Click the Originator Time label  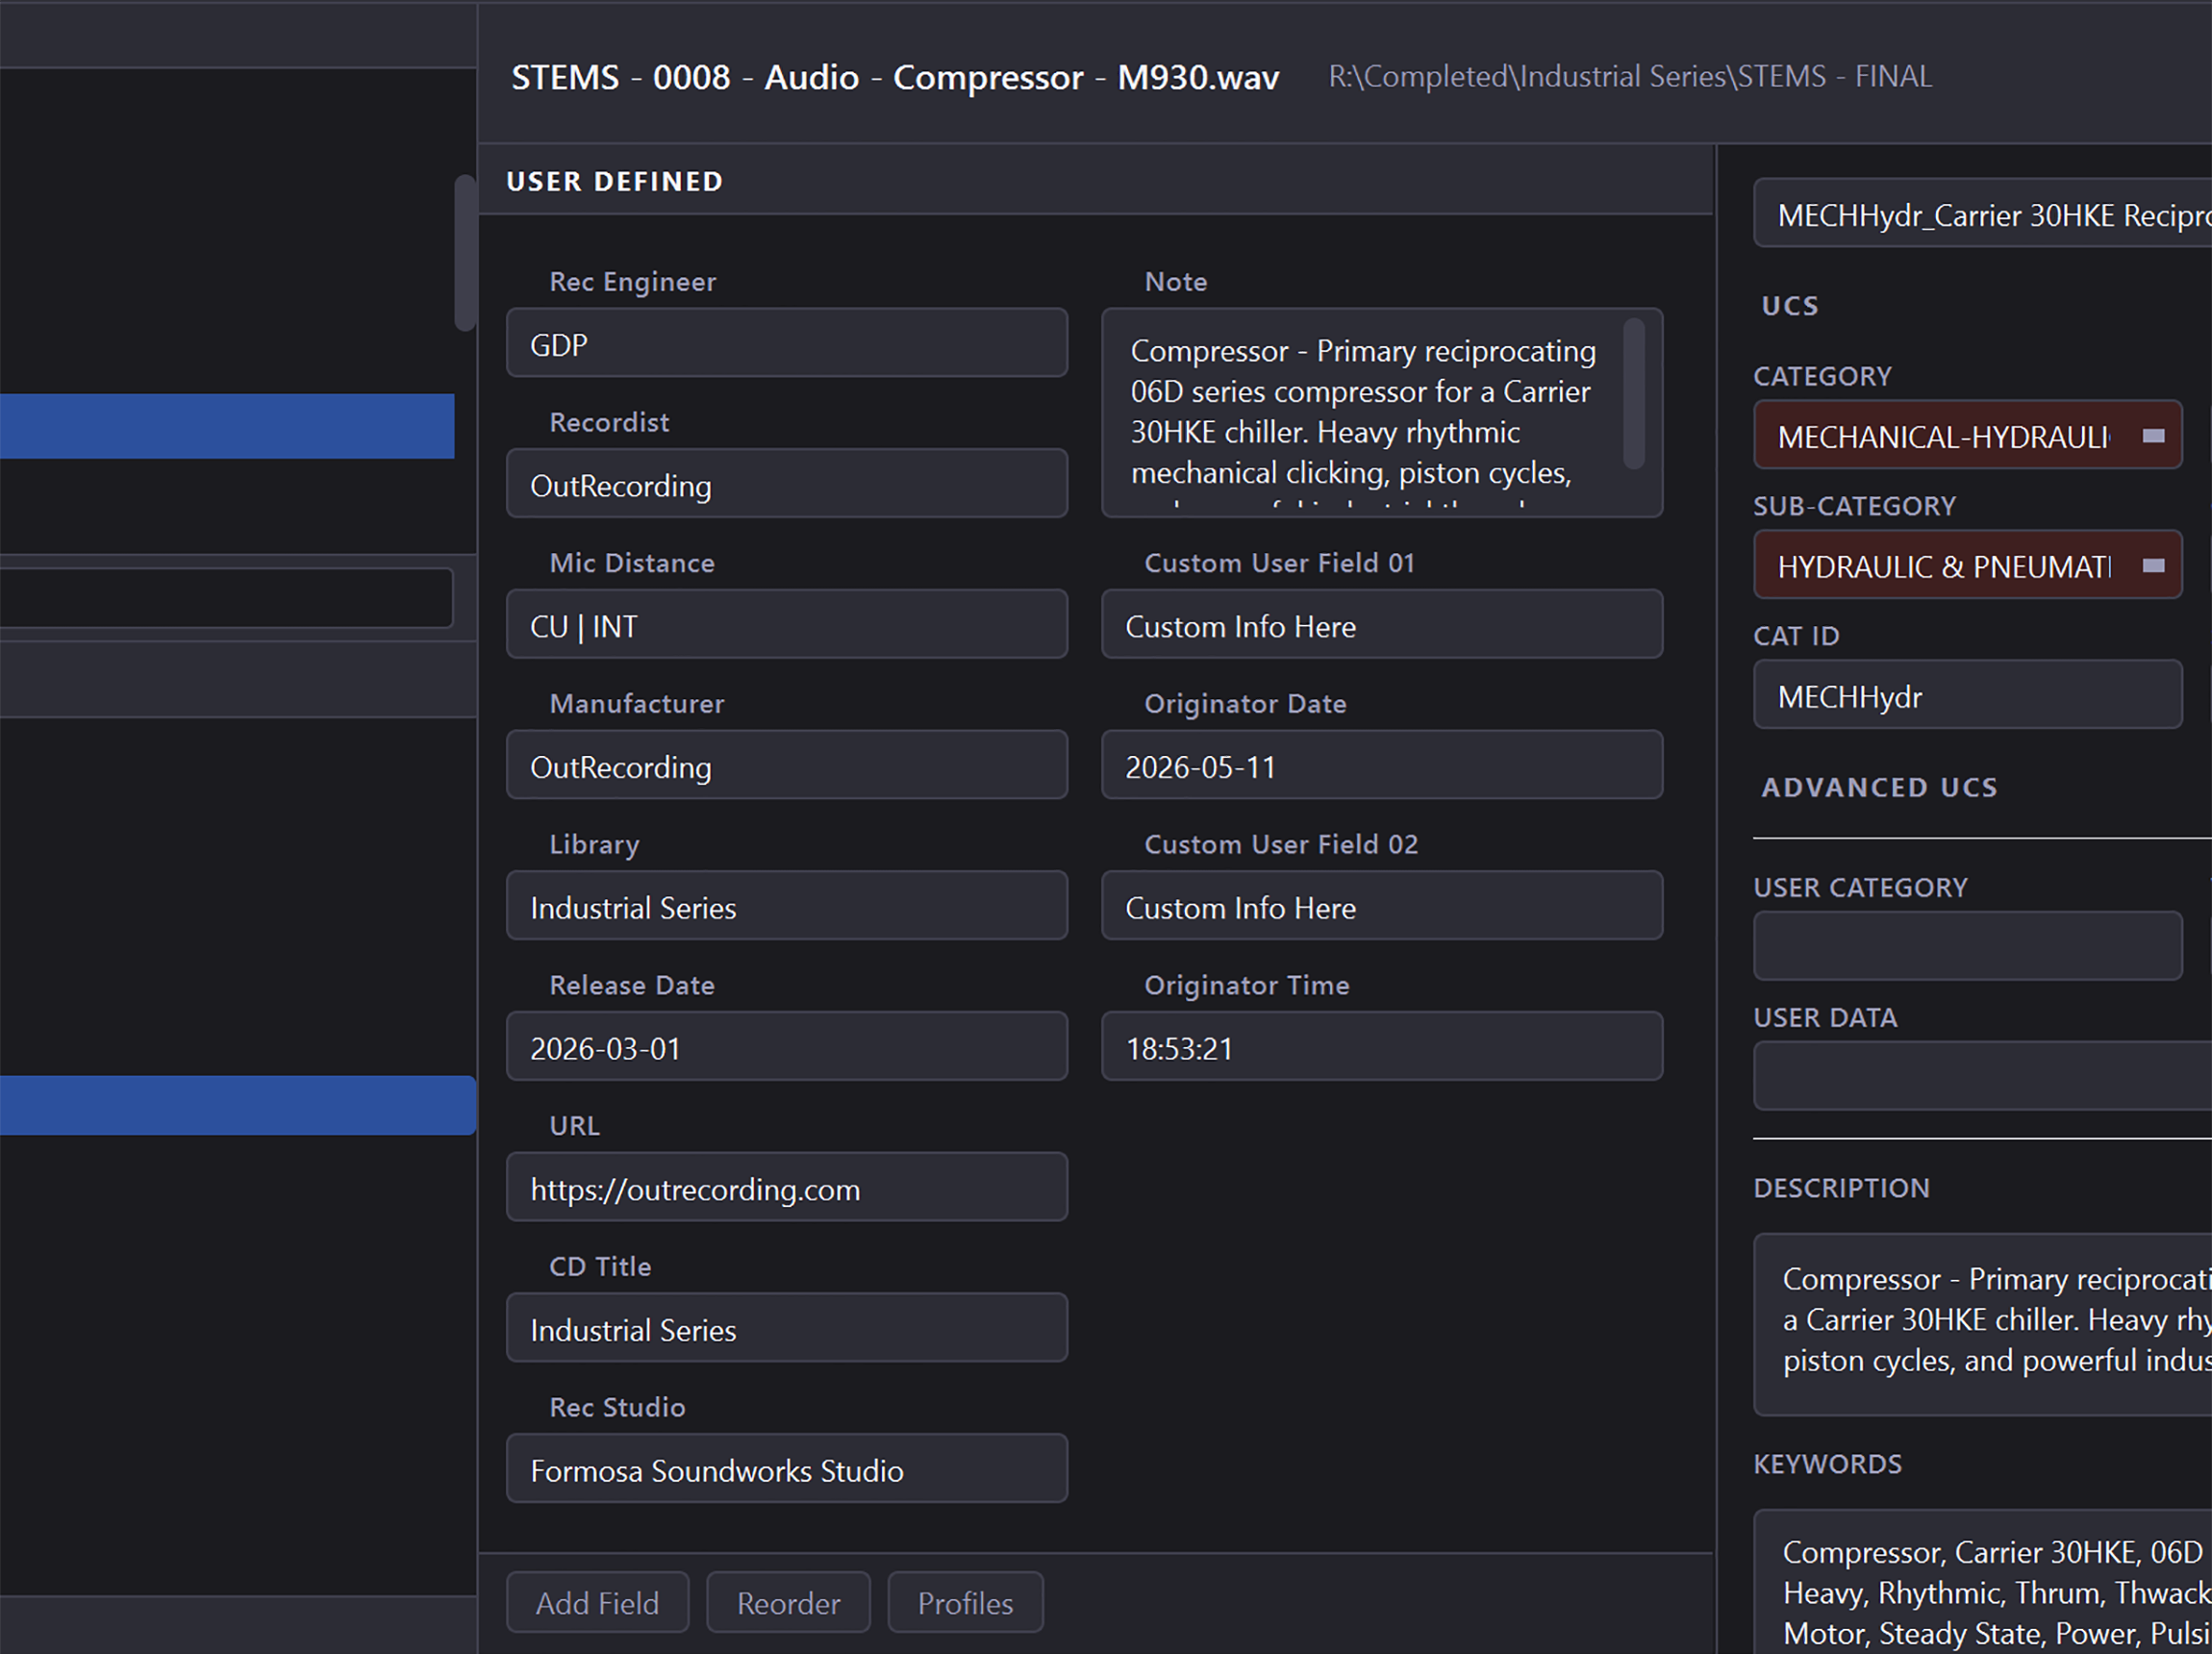coord(1246,985)
